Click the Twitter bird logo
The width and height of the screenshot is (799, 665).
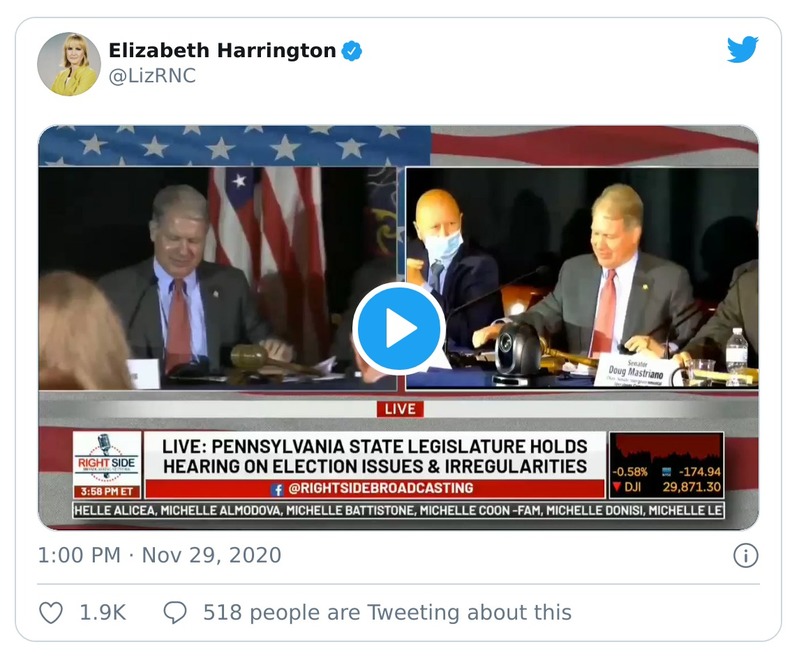pyautogui.click(x=742, y=50)
